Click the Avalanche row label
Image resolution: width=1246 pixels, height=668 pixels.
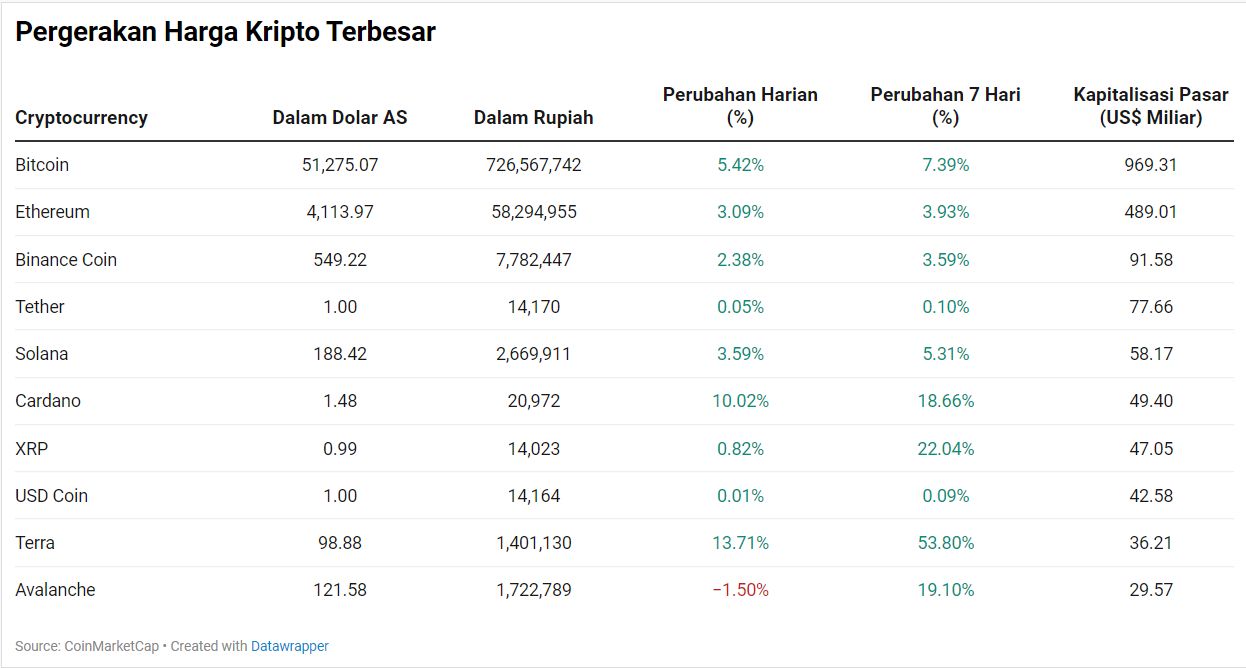[55, 590]
